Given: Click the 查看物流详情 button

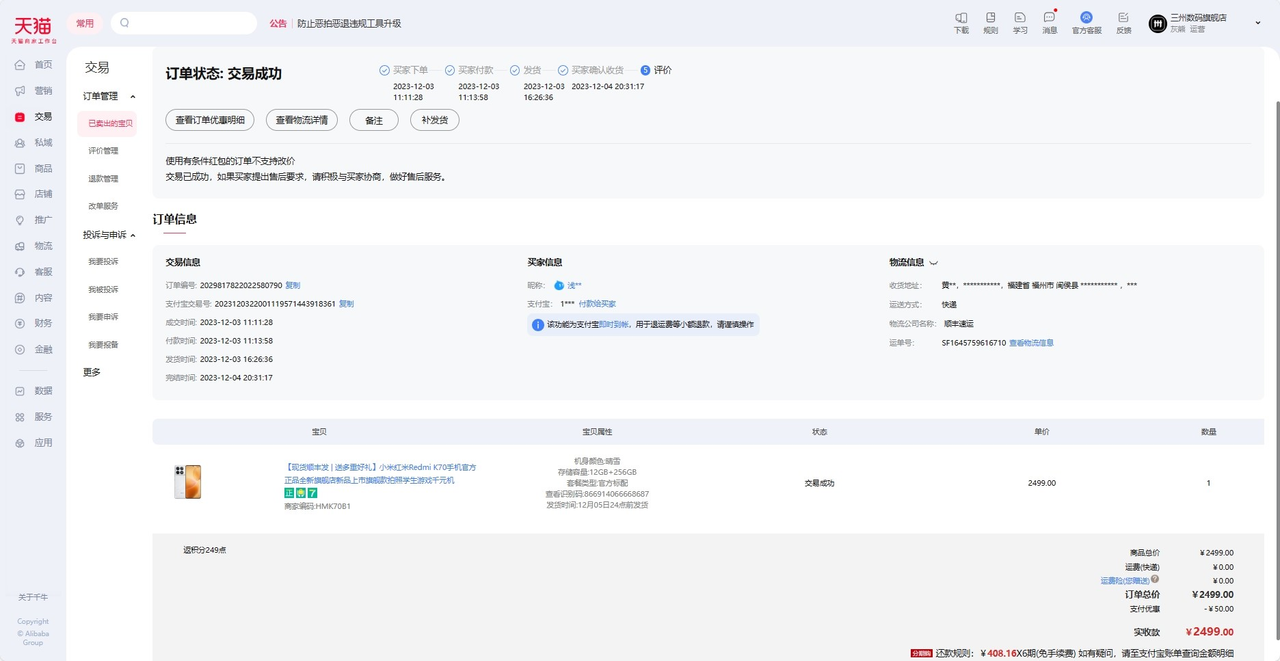Looking at the screenshot, I should 302,120.
